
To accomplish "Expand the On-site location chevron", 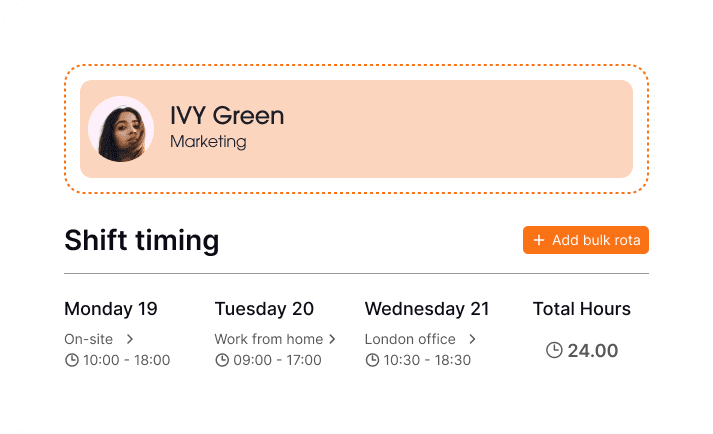I will pos(130,339).
